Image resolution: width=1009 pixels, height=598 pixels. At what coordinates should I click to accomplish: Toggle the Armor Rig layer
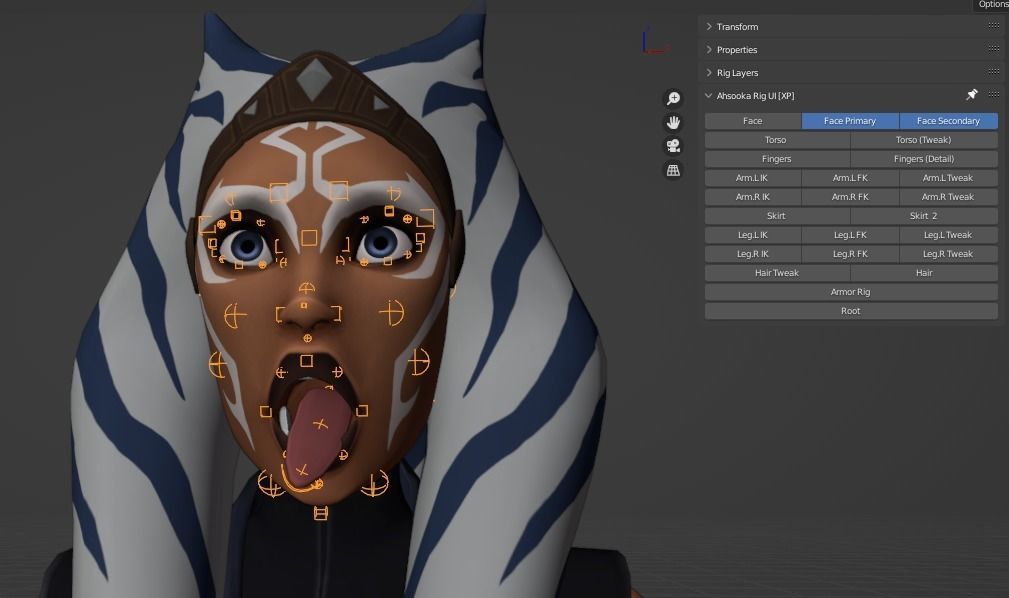click(851, 292)
